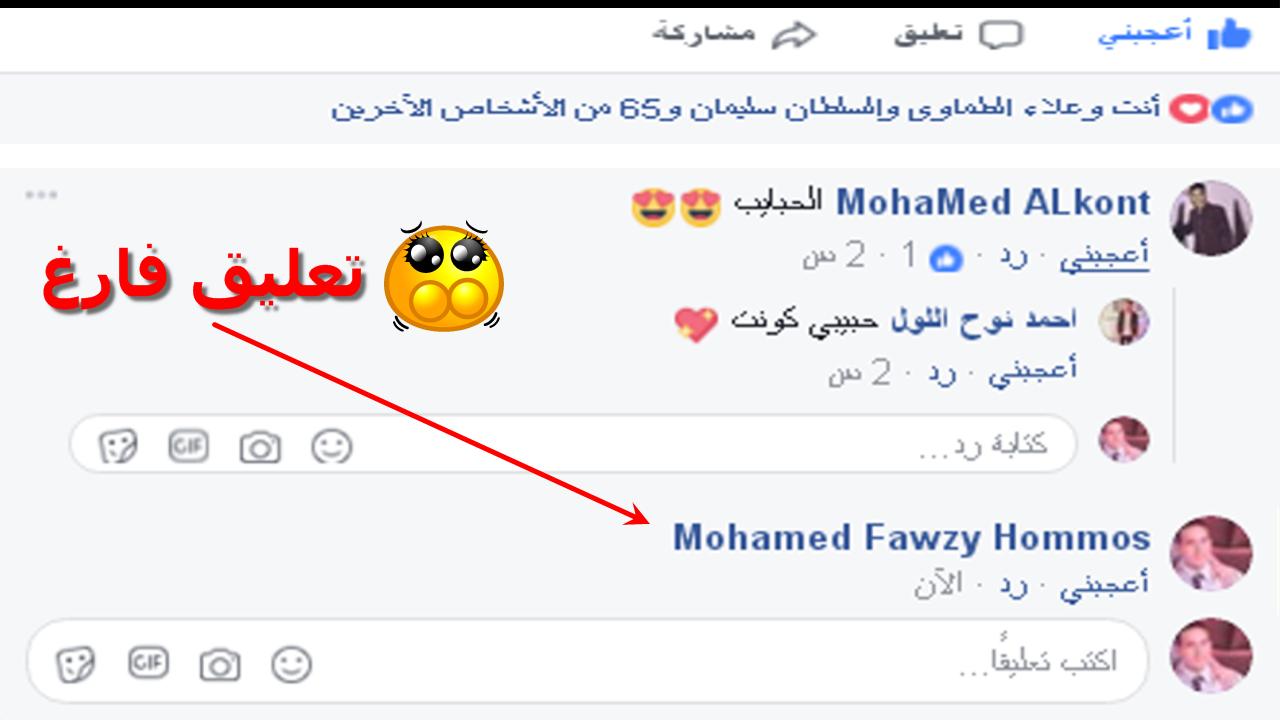Screen dimensions: 1280x720
Task: View the list of people who reacted
Action: pyautogui.click(x=744, y=108)
